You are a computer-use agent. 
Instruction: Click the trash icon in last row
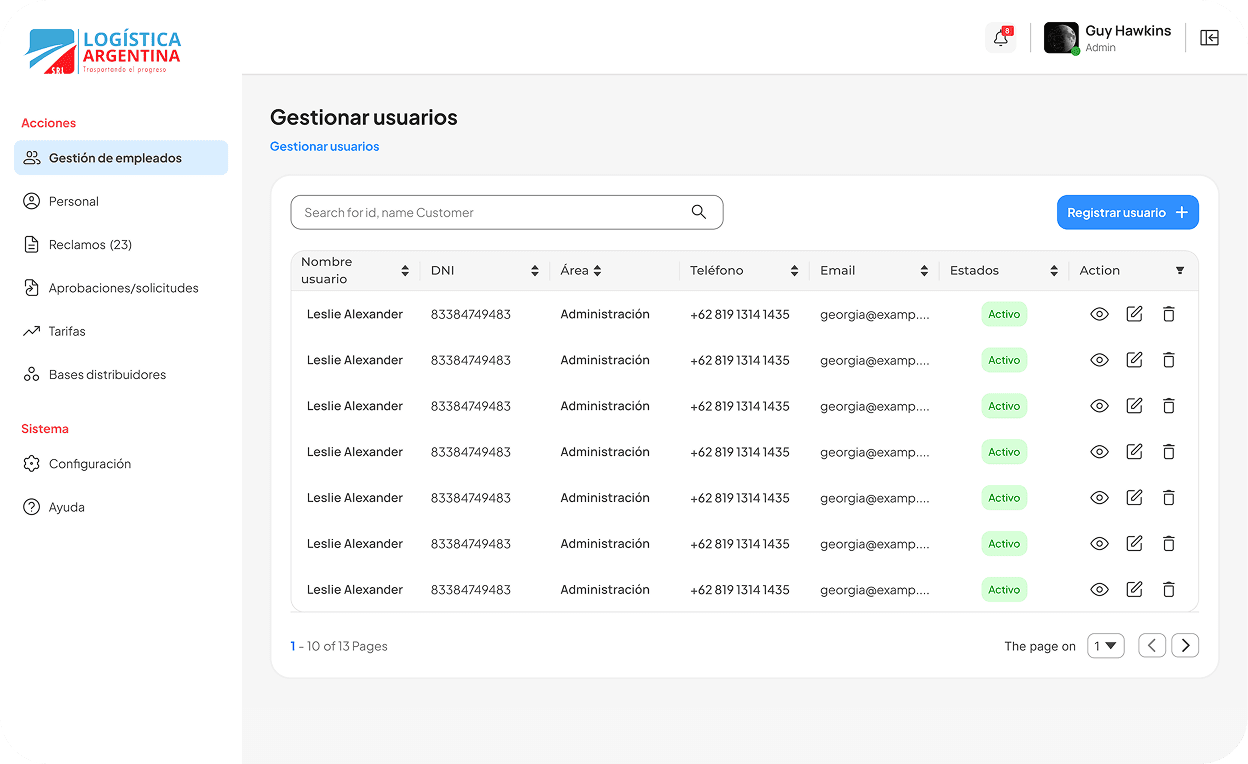(x=1168, y=590)
